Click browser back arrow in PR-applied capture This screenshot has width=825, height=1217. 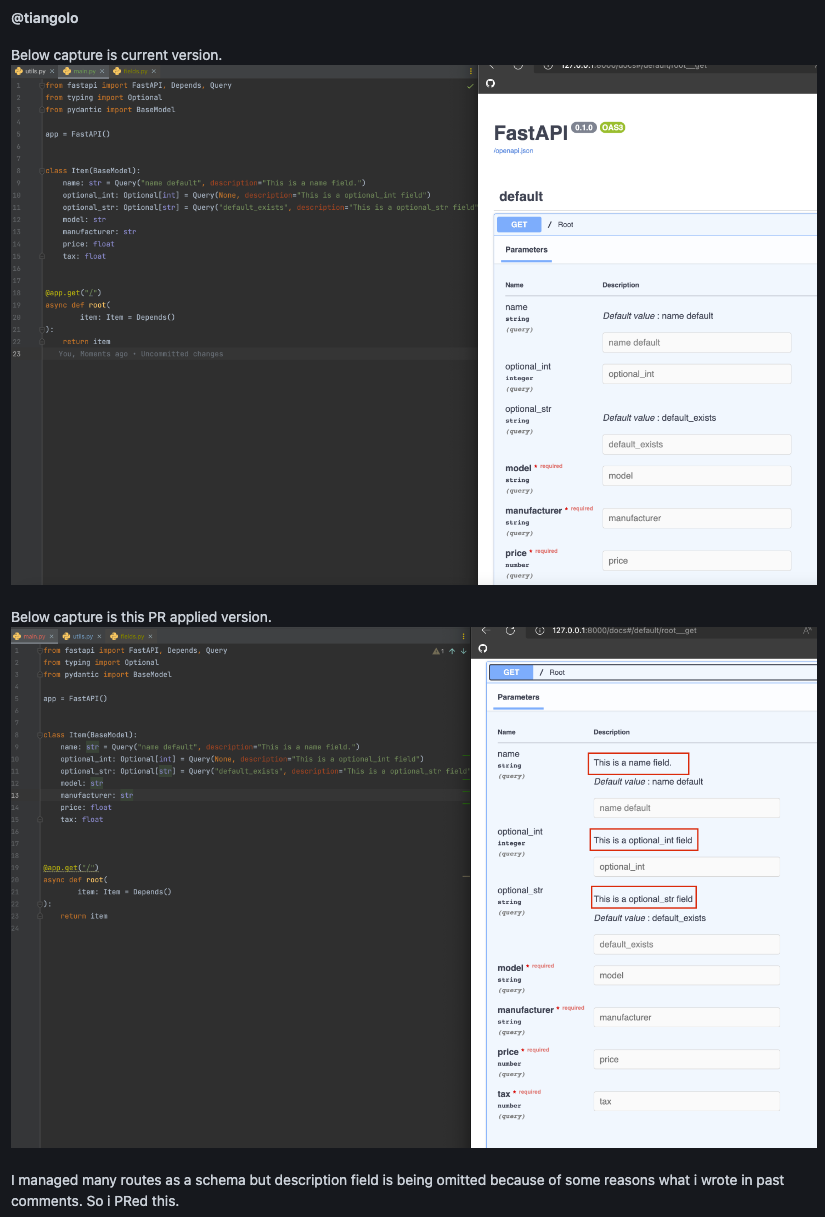[x=485, y=630]
